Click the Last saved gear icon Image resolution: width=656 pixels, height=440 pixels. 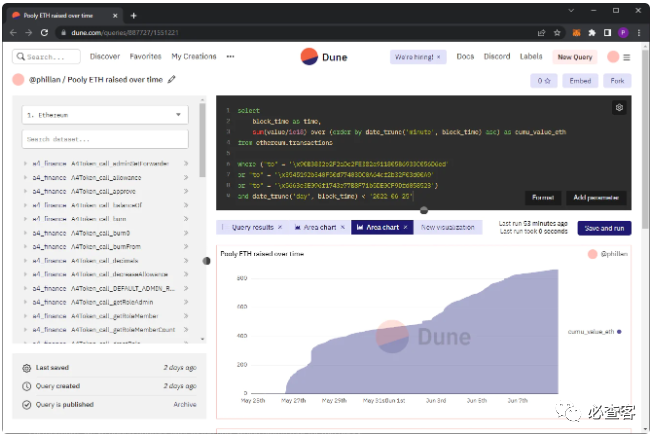click(26, 368)
